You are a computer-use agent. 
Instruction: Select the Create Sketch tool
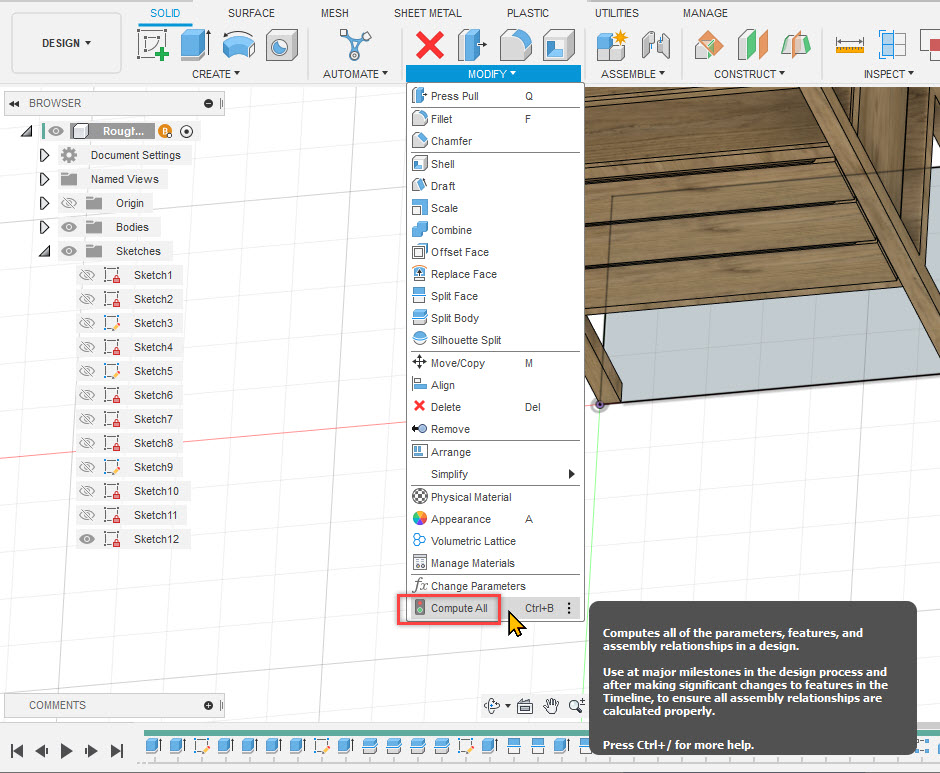[x=152, y=44]
